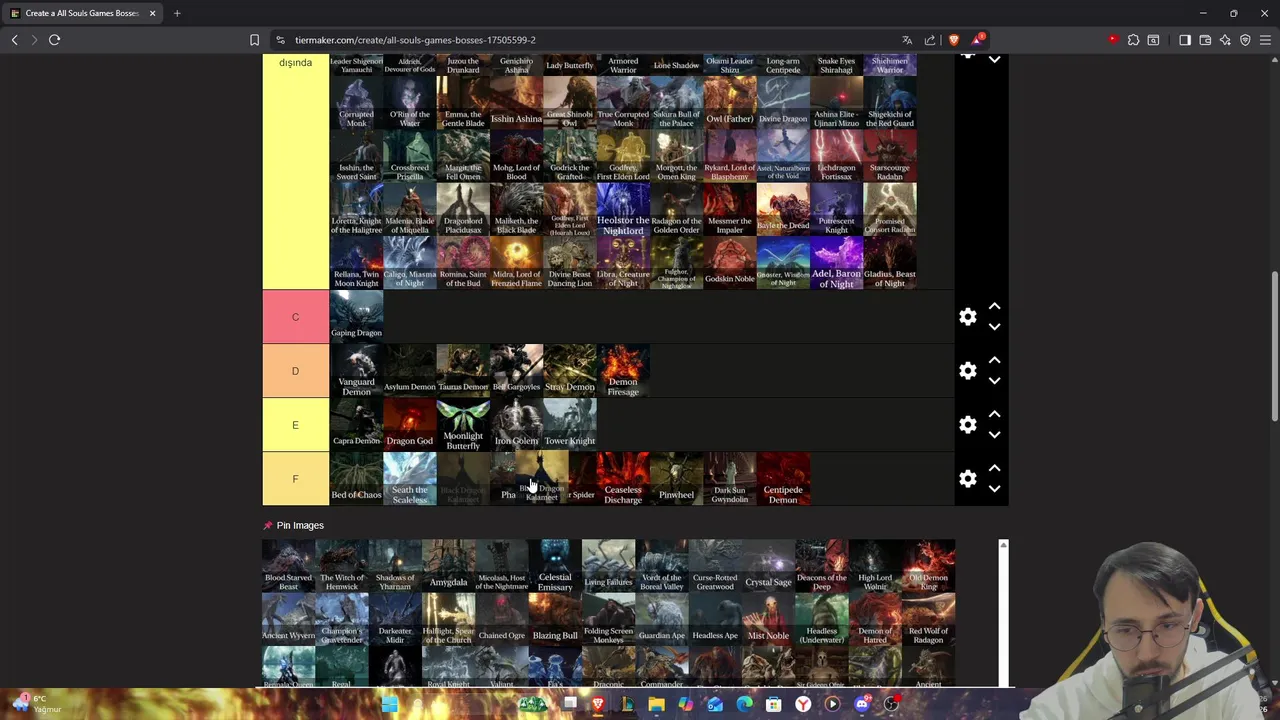Bookmark this page
Image resolution: width=1280 pixels, height=720 pixels.
(x=254, y=40)
